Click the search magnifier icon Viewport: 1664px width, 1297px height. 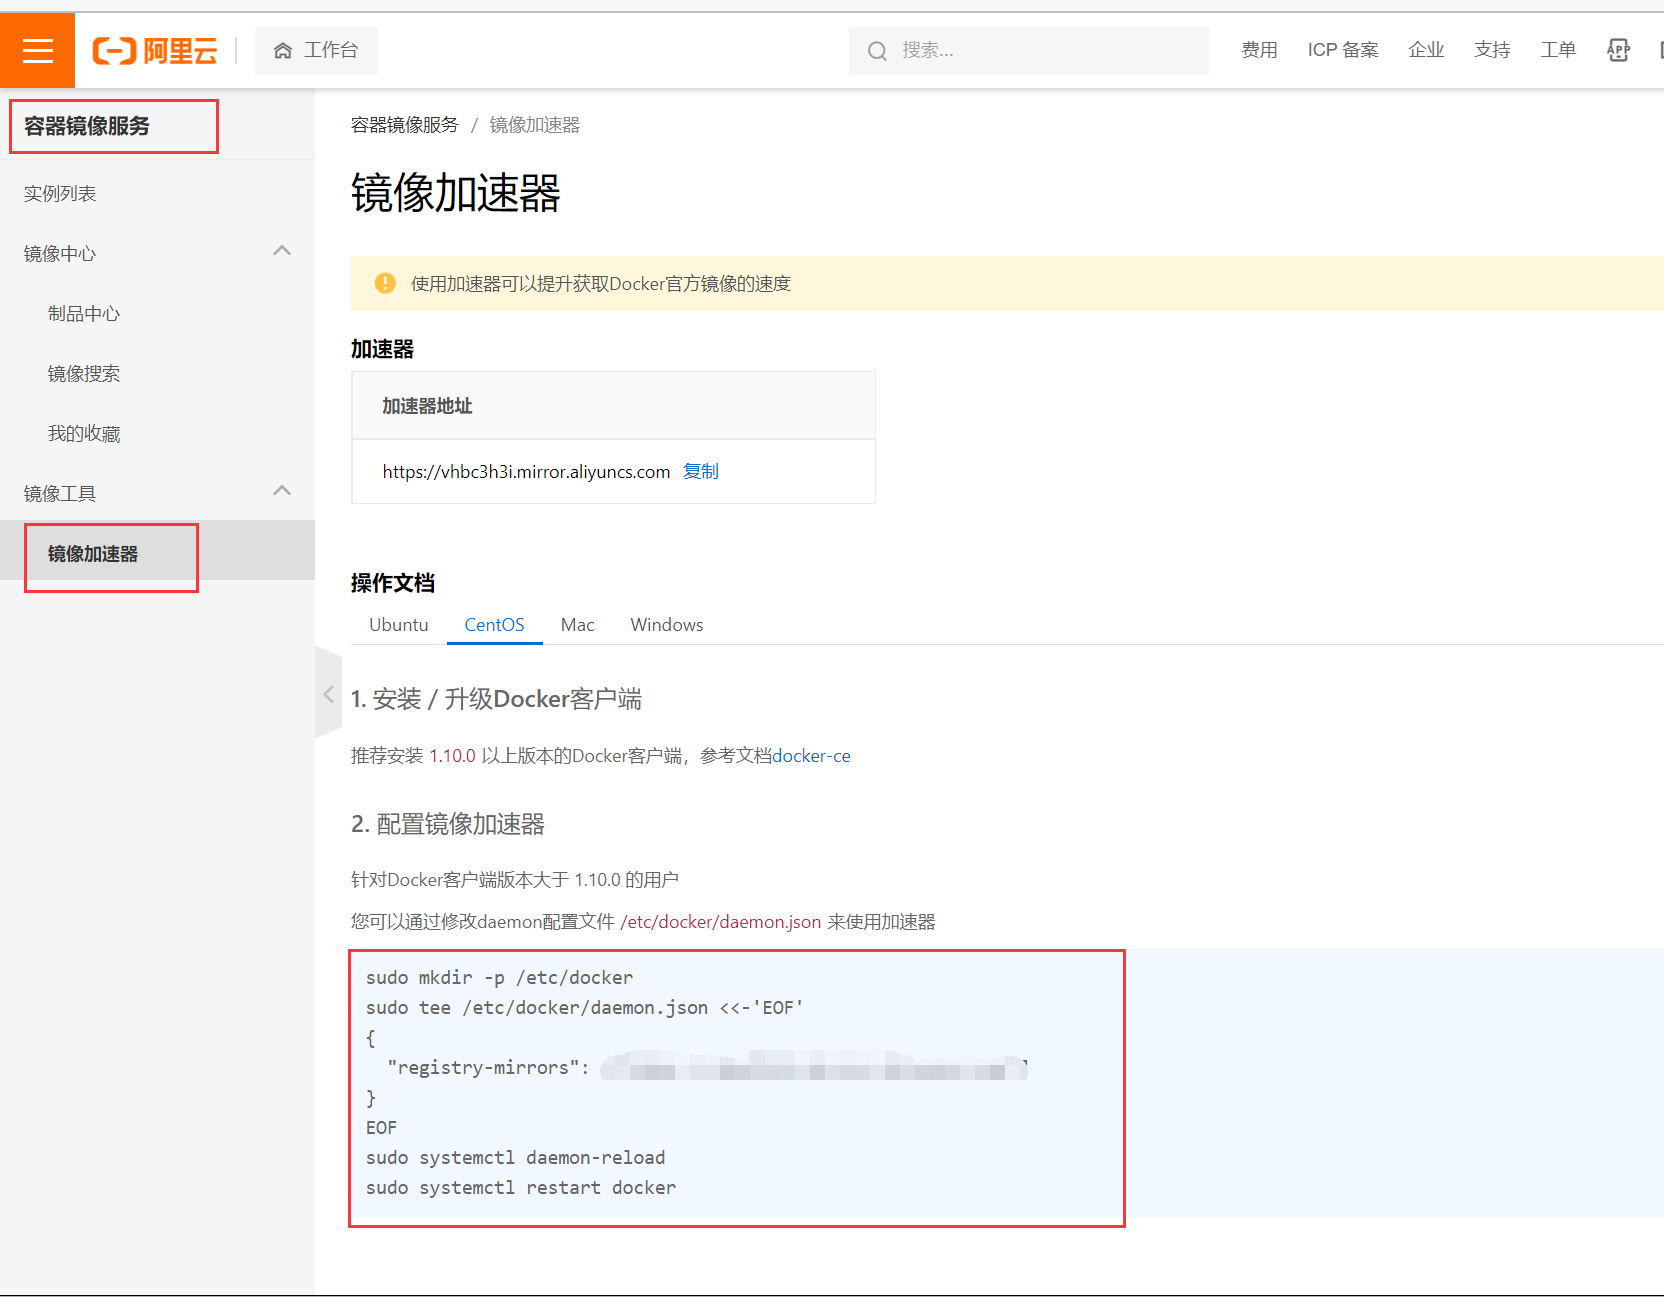point(877,50)
